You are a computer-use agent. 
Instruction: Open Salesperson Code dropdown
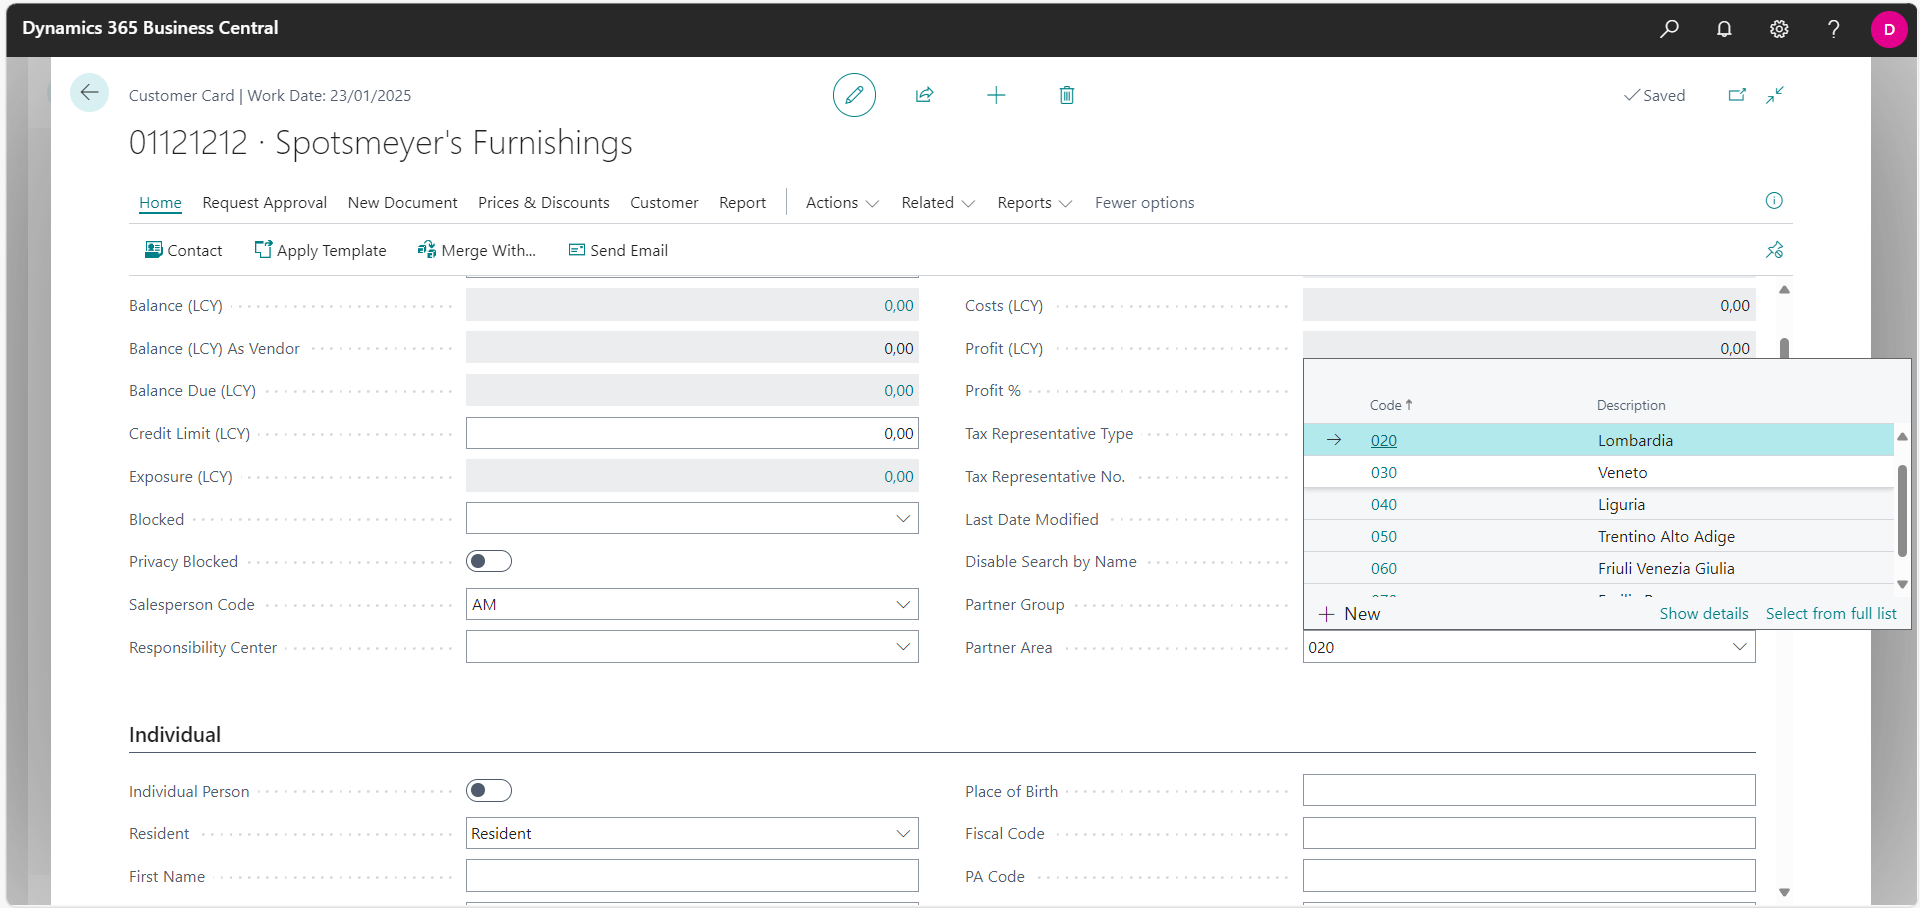(903, 604)
